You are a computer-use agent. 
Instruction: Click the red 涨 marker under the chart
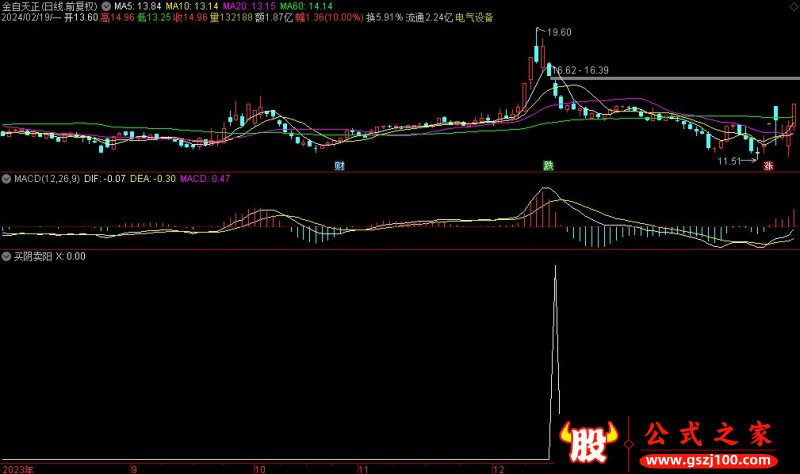[x=768, y=166]
